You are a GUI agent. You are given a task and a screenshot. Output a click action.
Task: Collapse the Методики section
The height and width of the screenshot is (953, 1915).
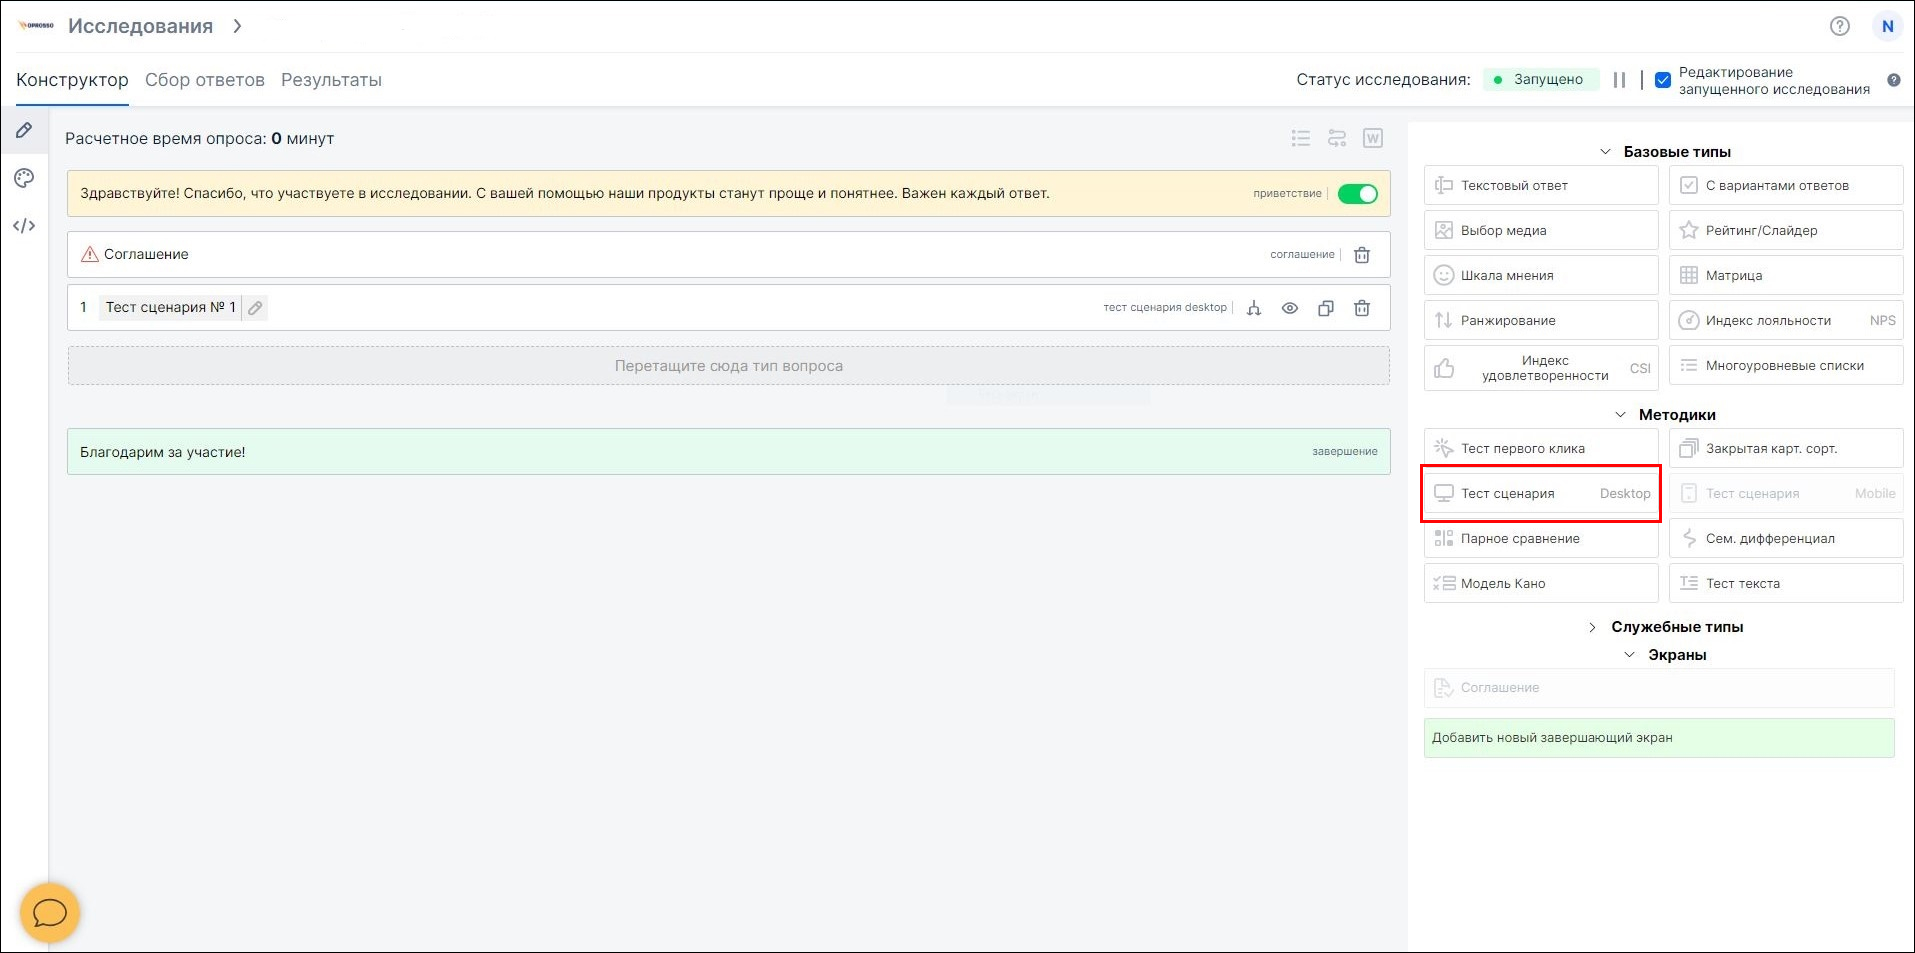(1620, 415)
